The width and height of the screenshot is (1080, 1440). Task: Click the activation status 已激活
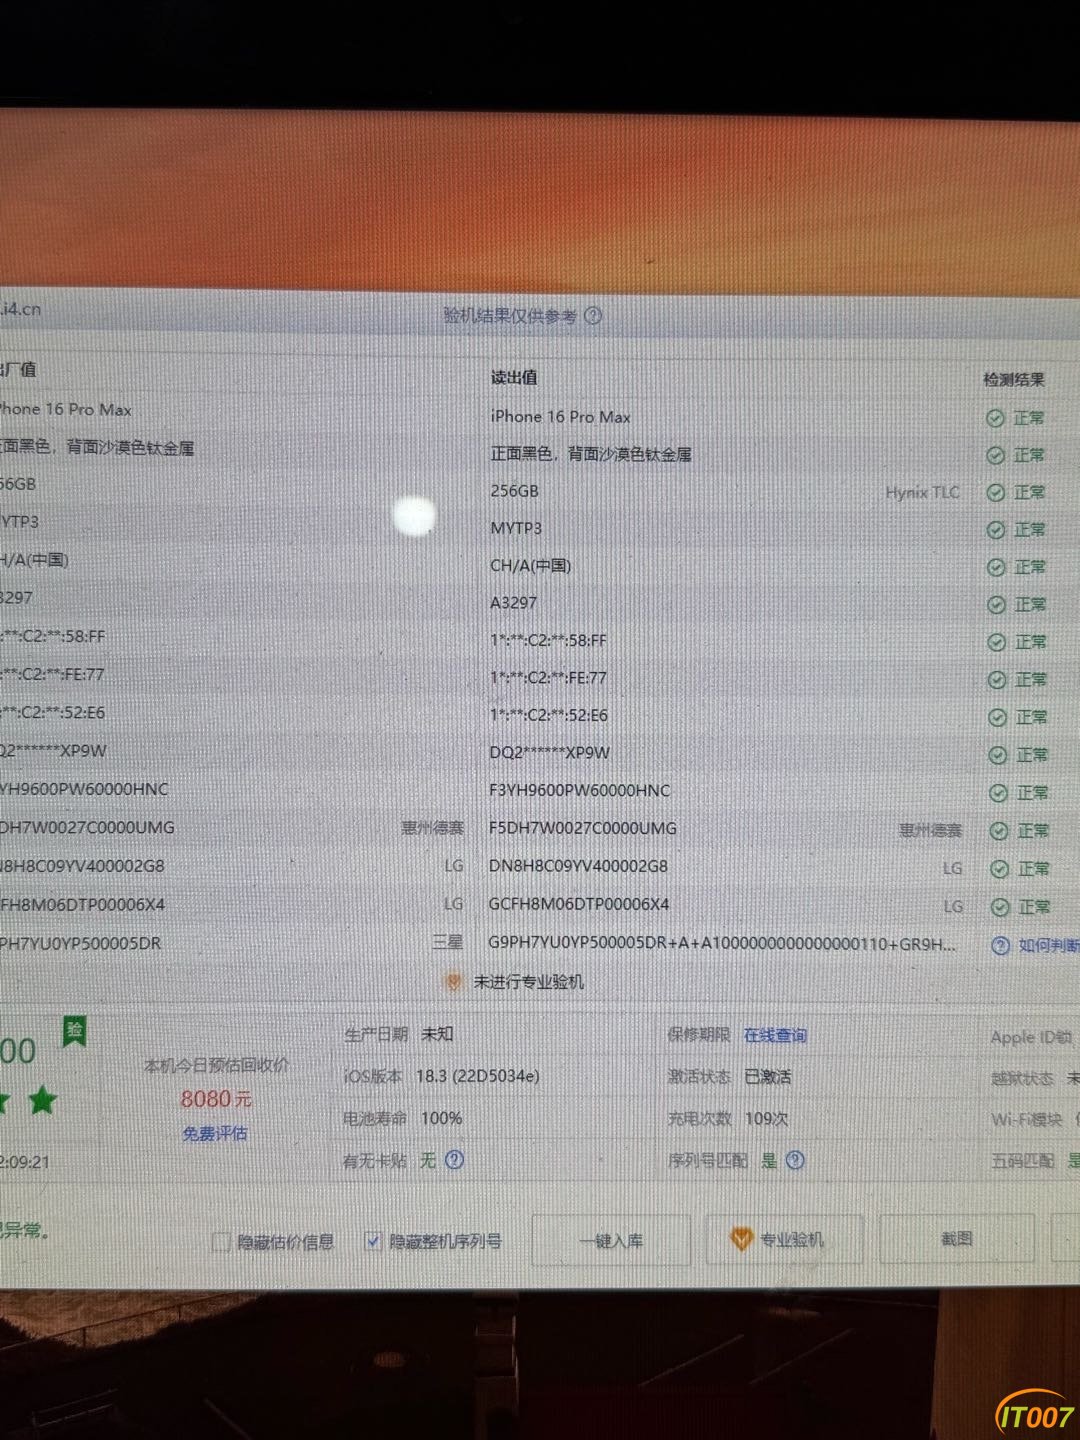768,1076
